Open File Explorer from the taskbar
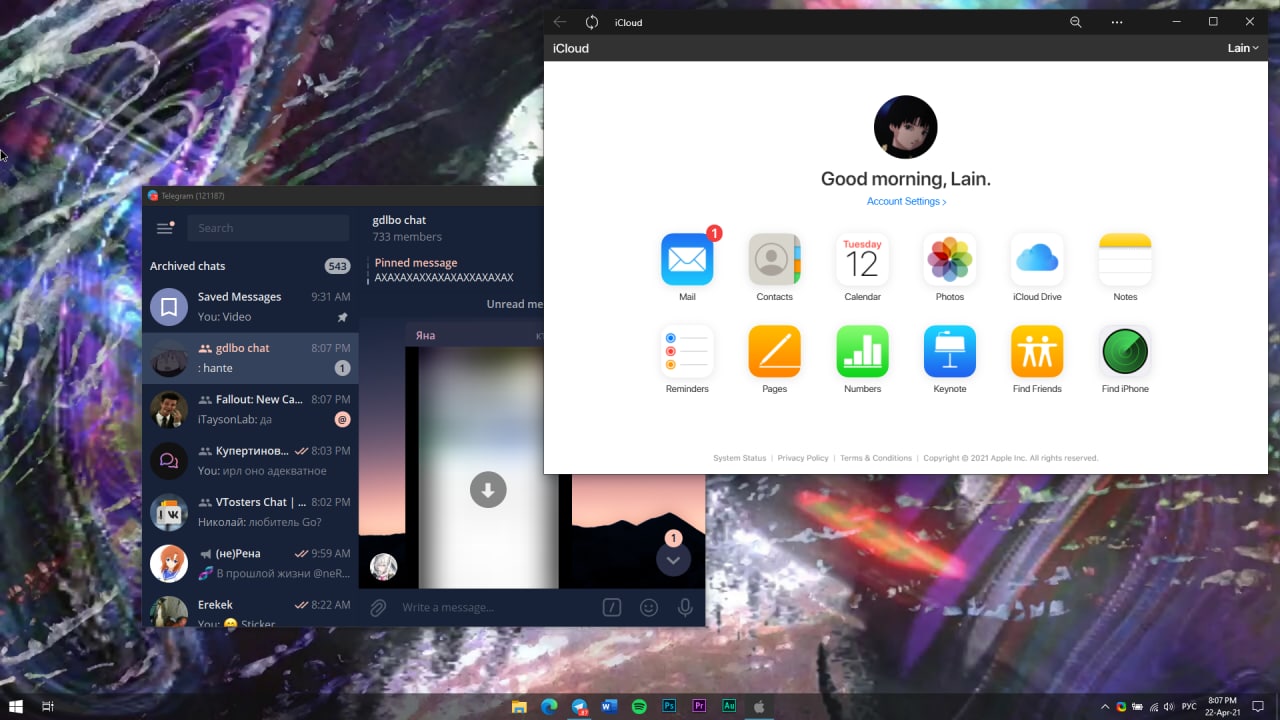 click(519, 706)
